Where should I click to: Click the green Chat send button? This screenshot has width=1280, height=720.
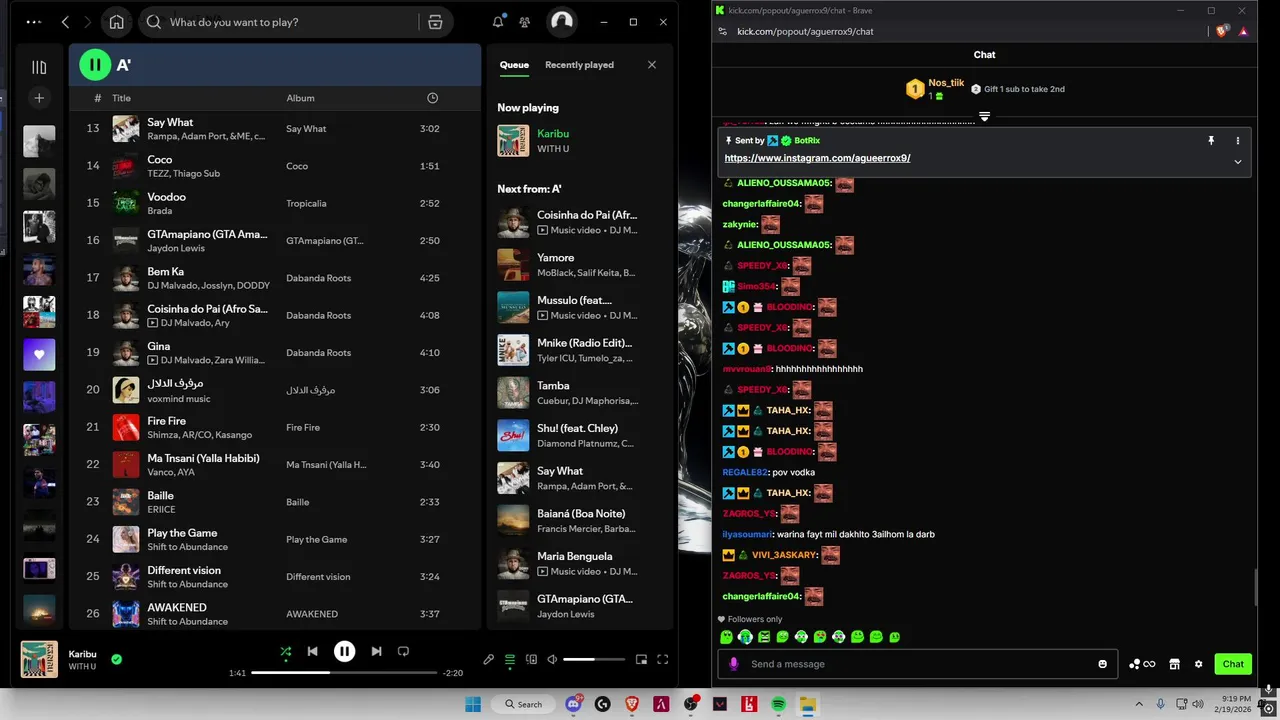coord(1233,664)
